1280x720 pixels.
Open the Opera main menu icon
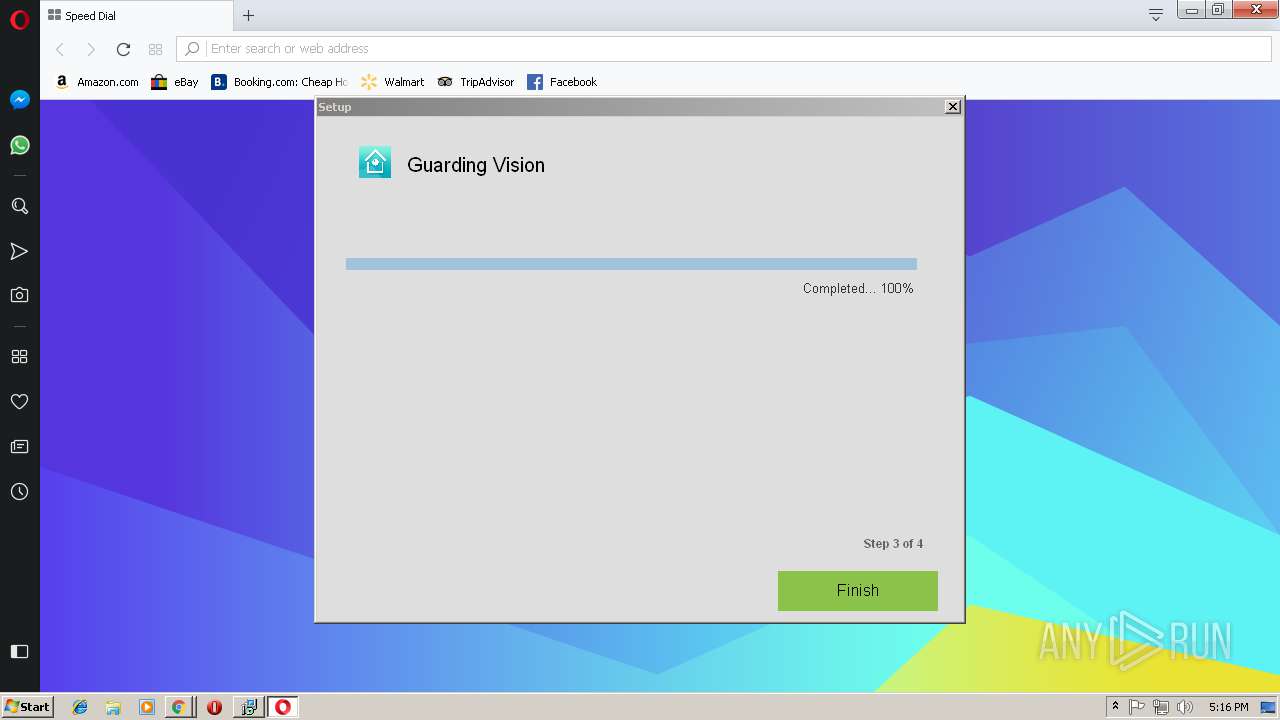[x=19, y=20]
